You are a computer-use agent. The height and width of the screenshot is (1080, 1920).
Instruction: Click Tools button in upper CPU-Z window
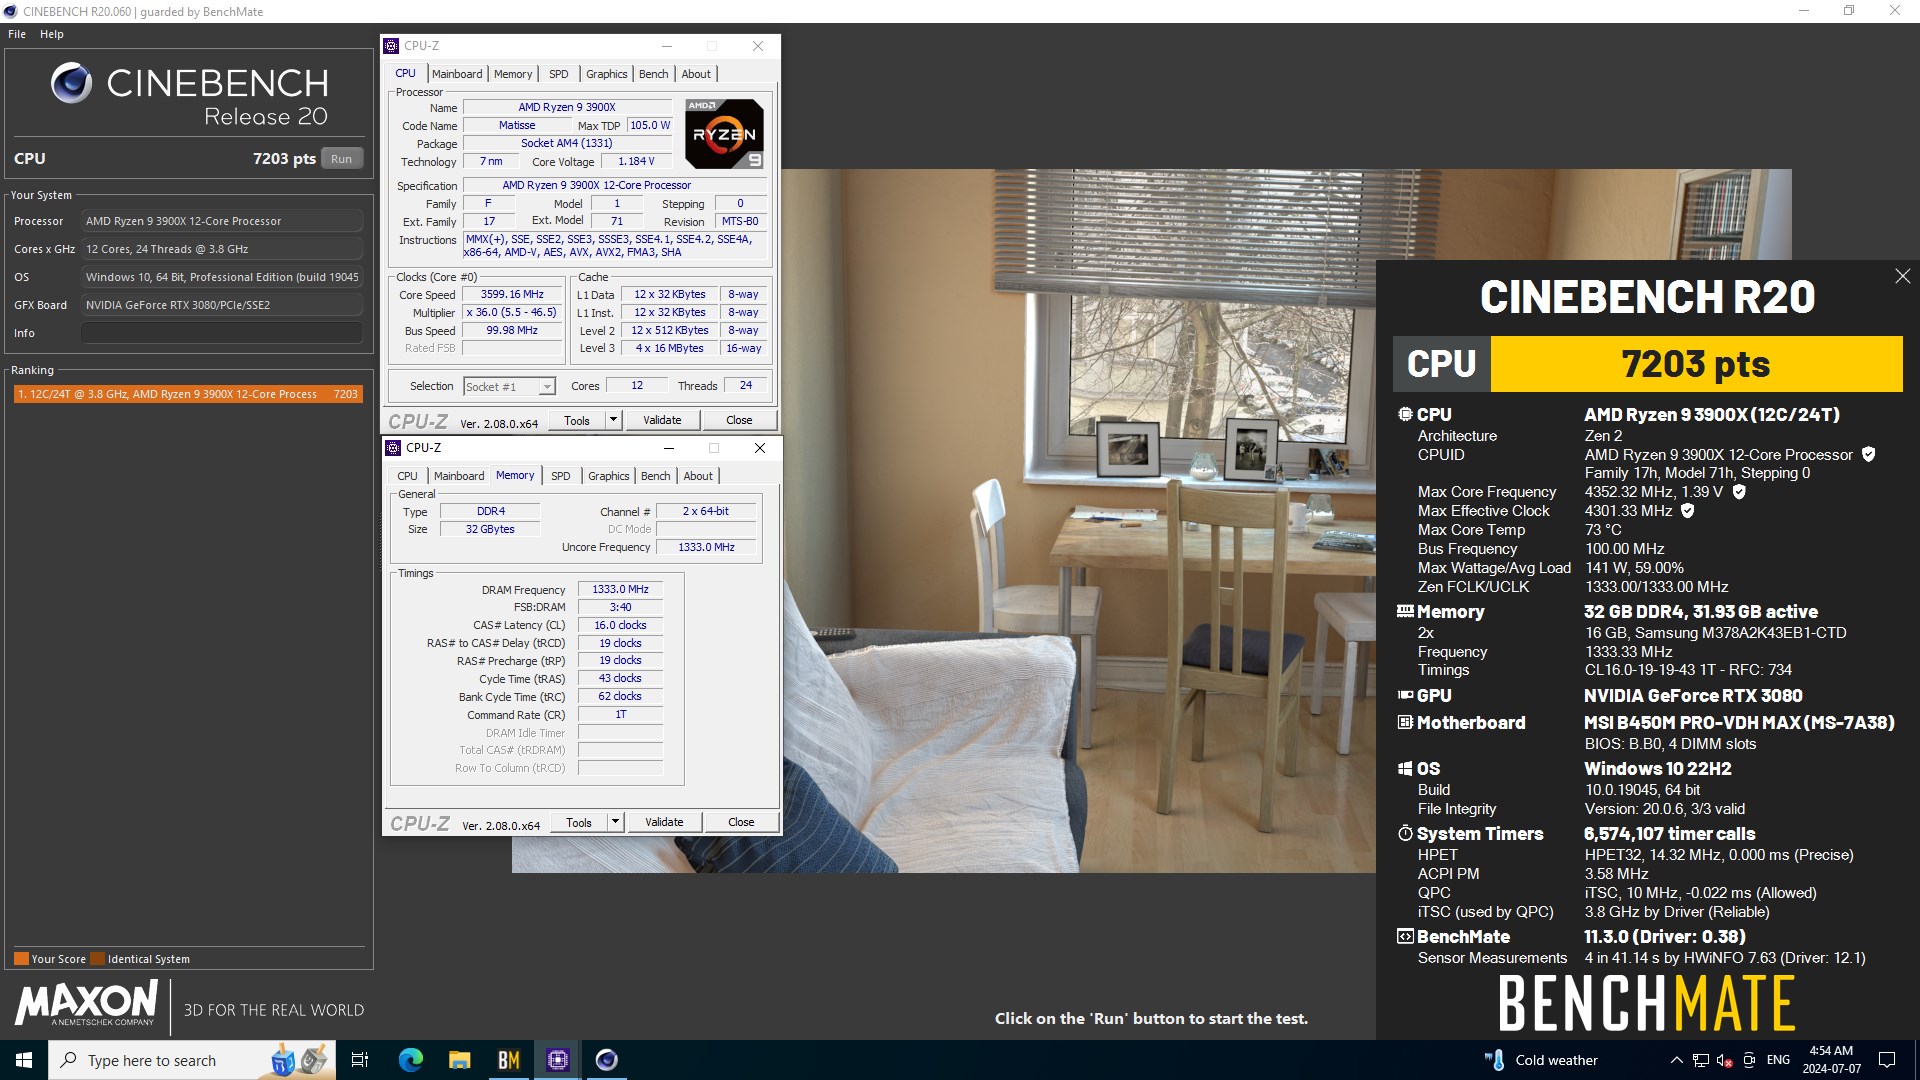[577, 421]
